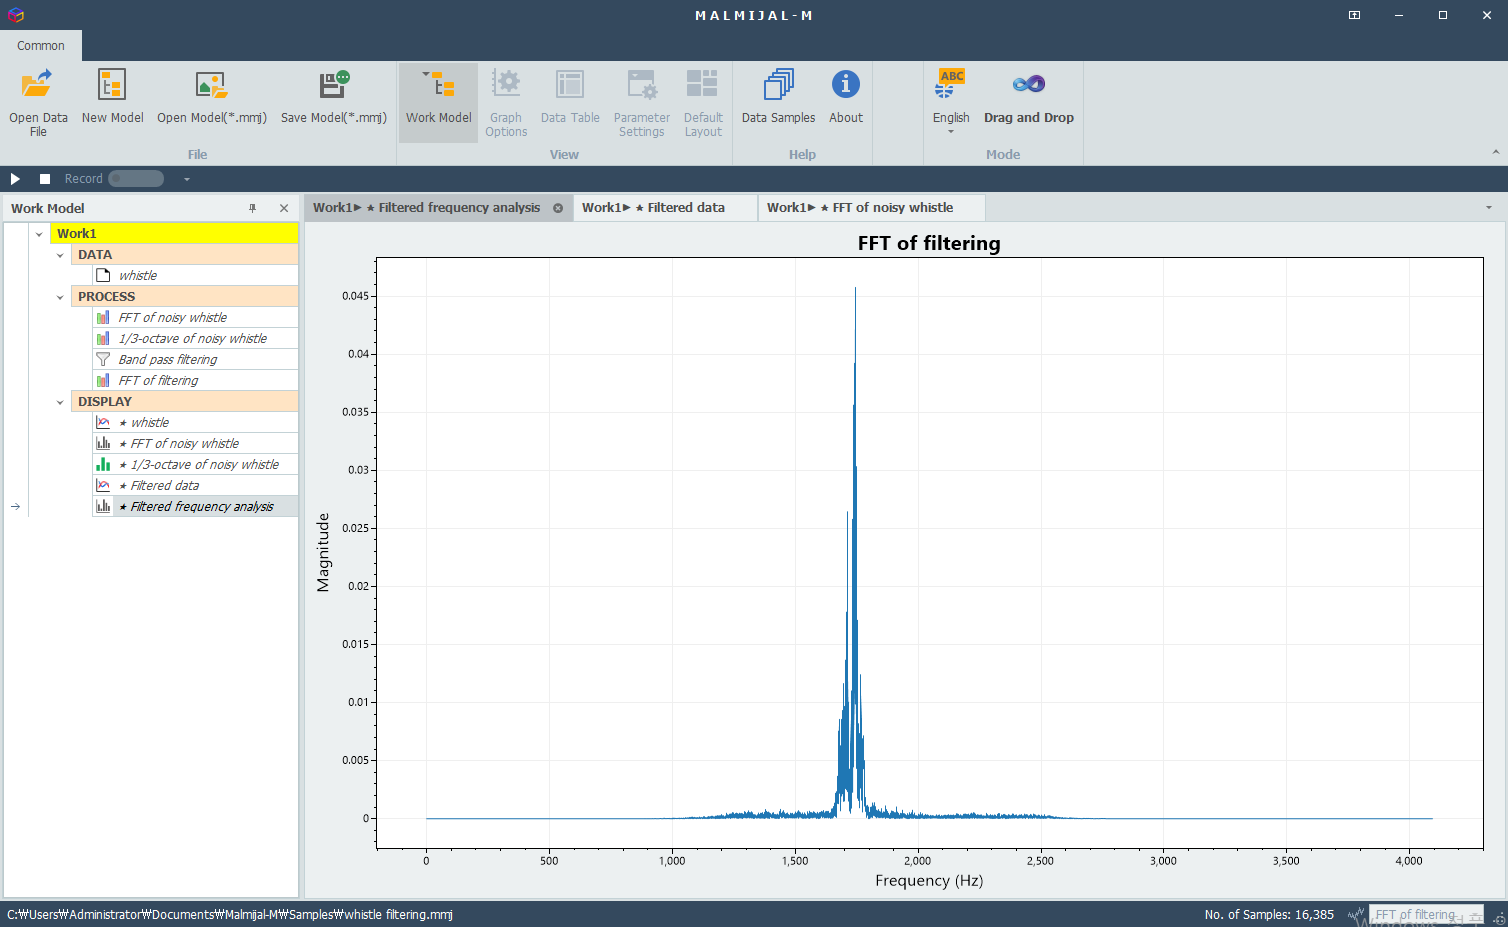1508x927 pixels.
Task: Toggle the Work Model view button
Action: (x=438, y=102)
